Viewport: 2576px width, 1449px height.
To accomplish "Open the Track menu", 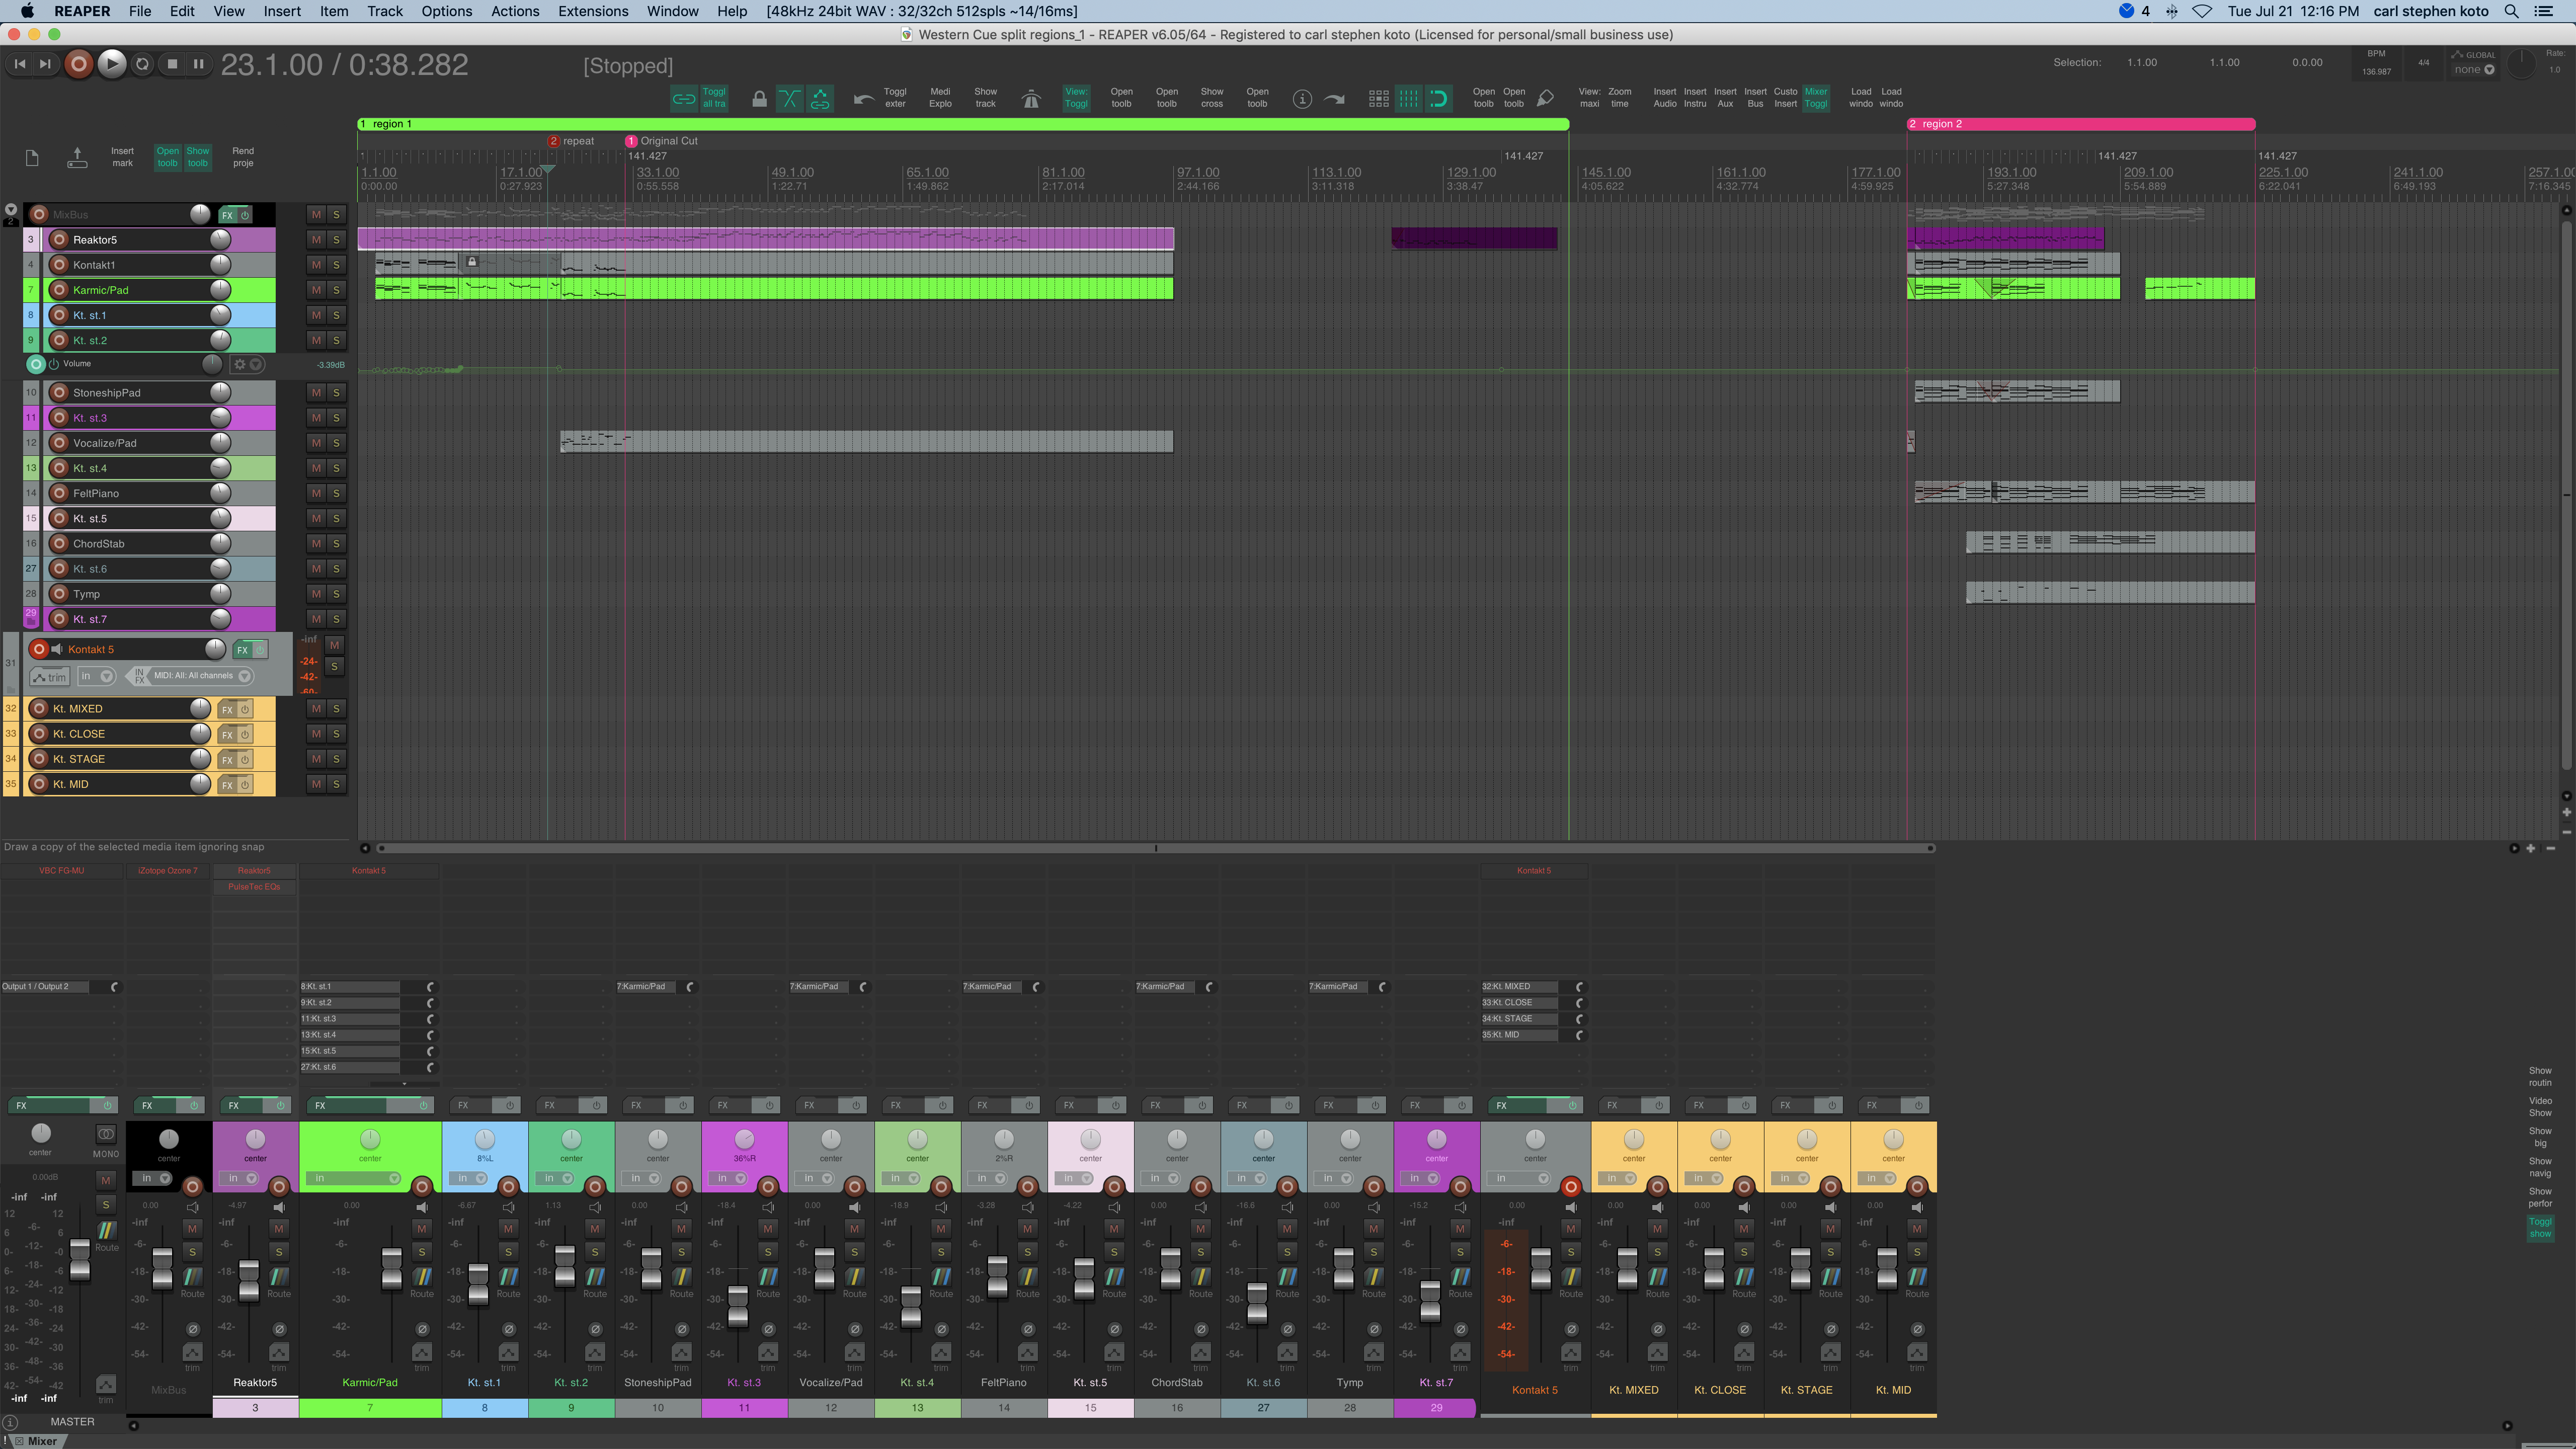I will point(384,11).
